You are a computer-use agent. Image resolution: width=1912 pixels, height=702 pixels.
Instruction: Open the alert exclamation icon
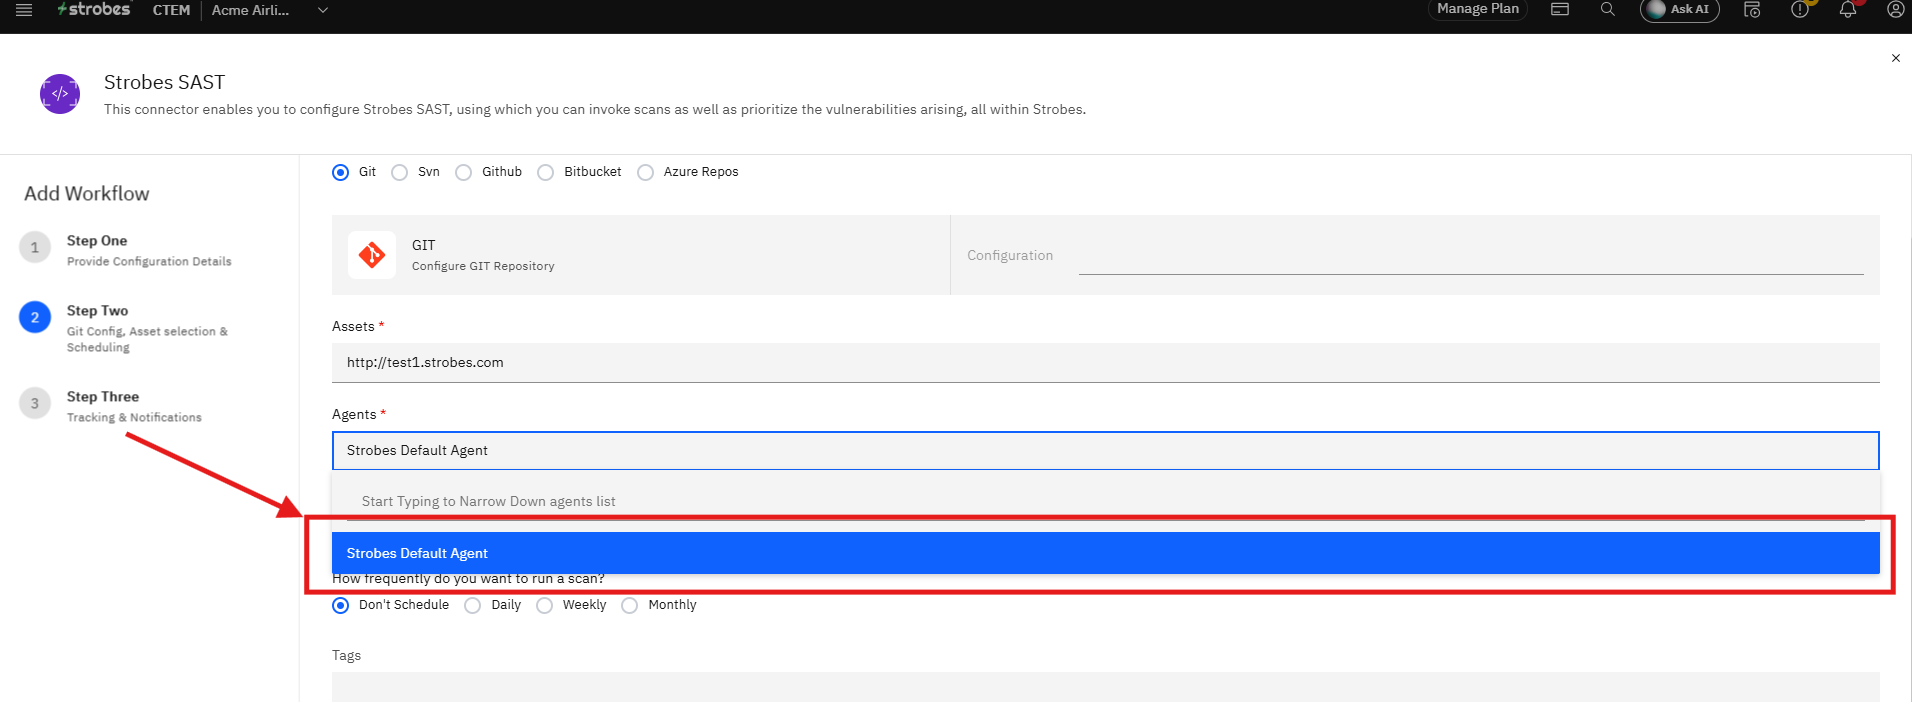tap(1800, 9)
